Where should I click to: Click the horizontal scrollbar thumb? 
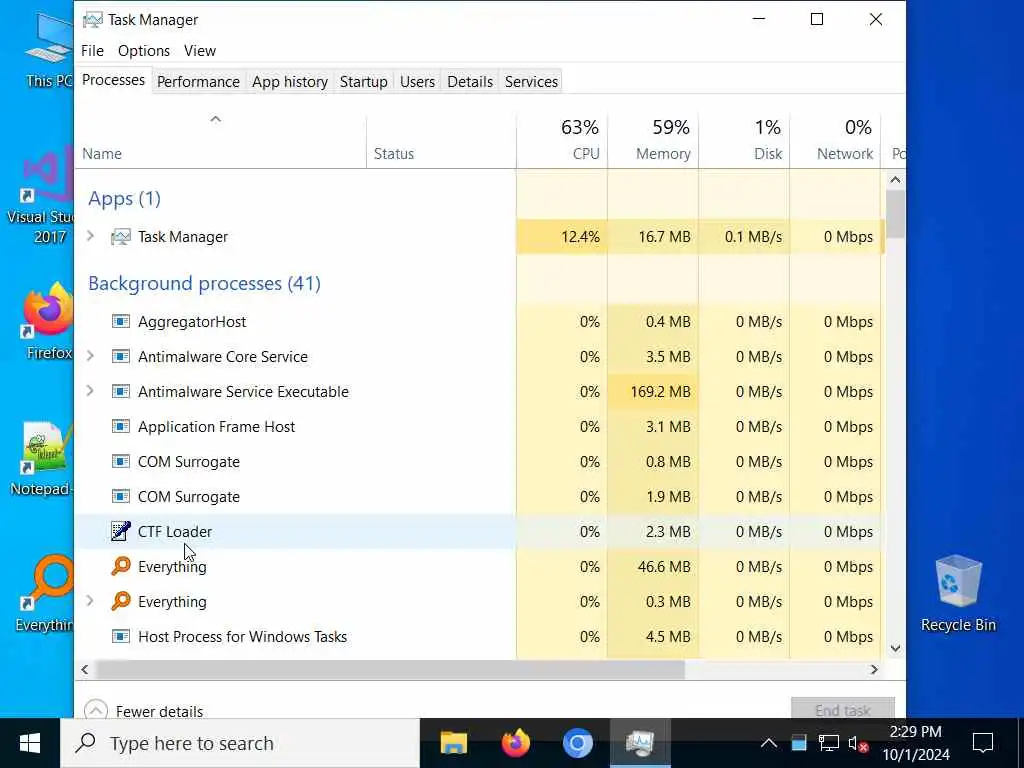click(390, 669)
